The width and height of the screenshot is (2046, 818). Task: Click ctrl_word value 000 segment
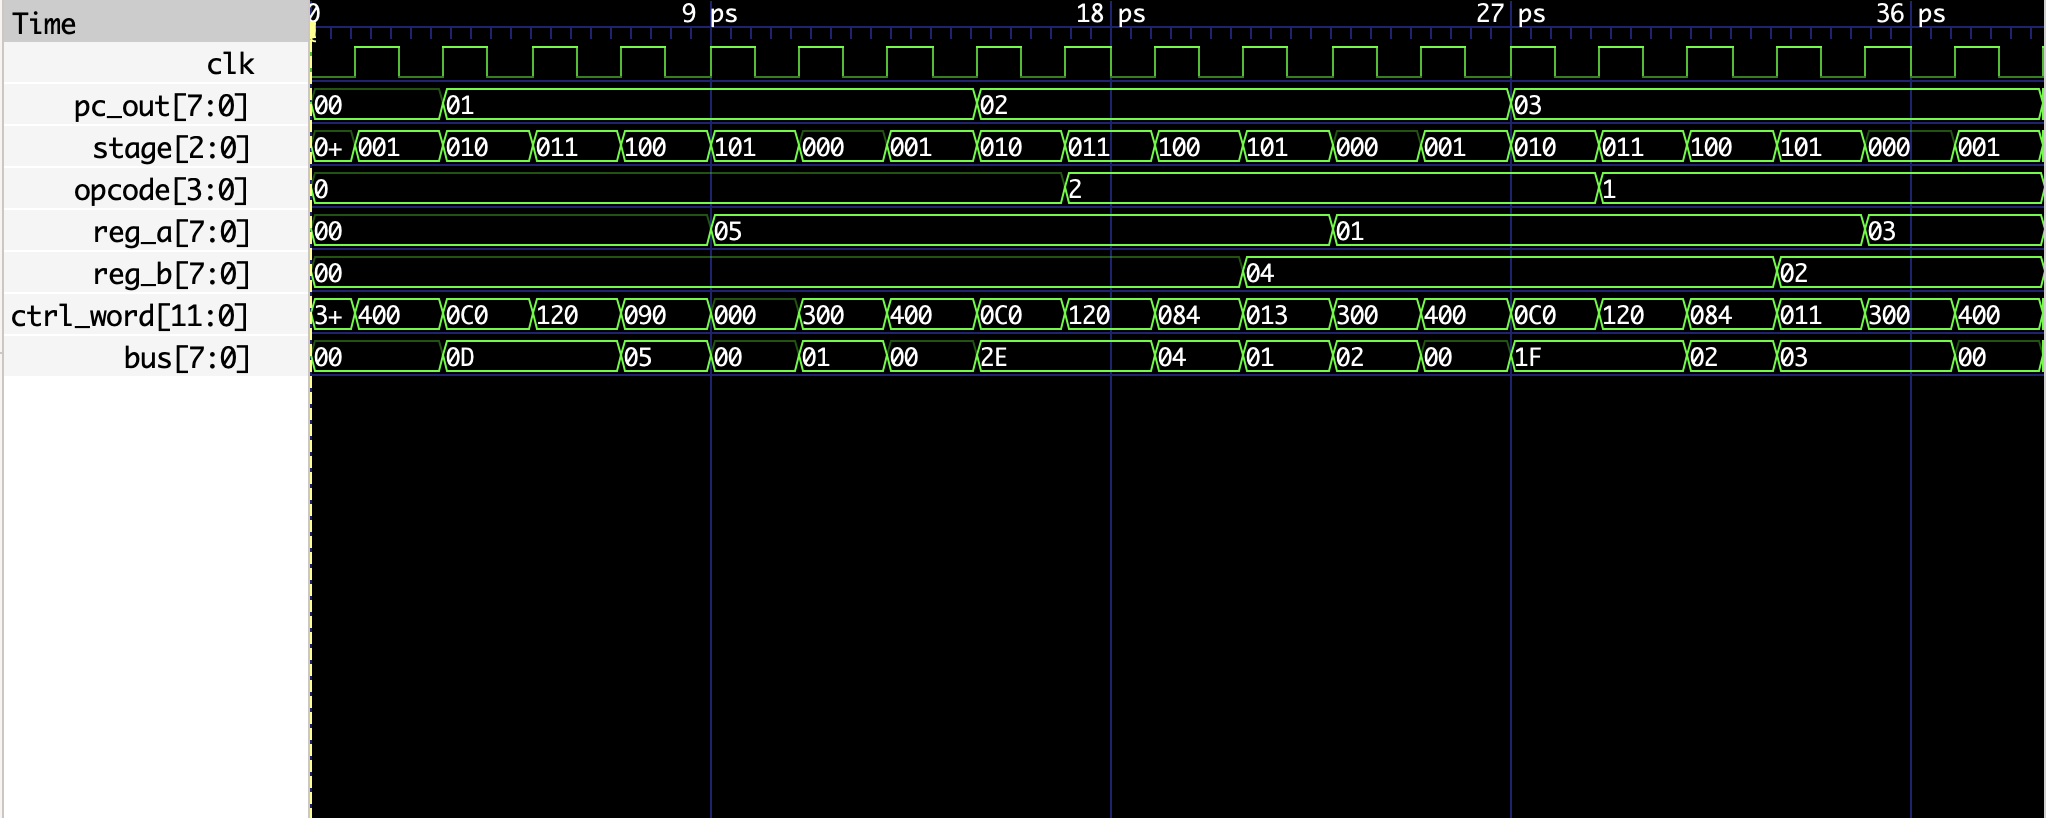[754, 315]
